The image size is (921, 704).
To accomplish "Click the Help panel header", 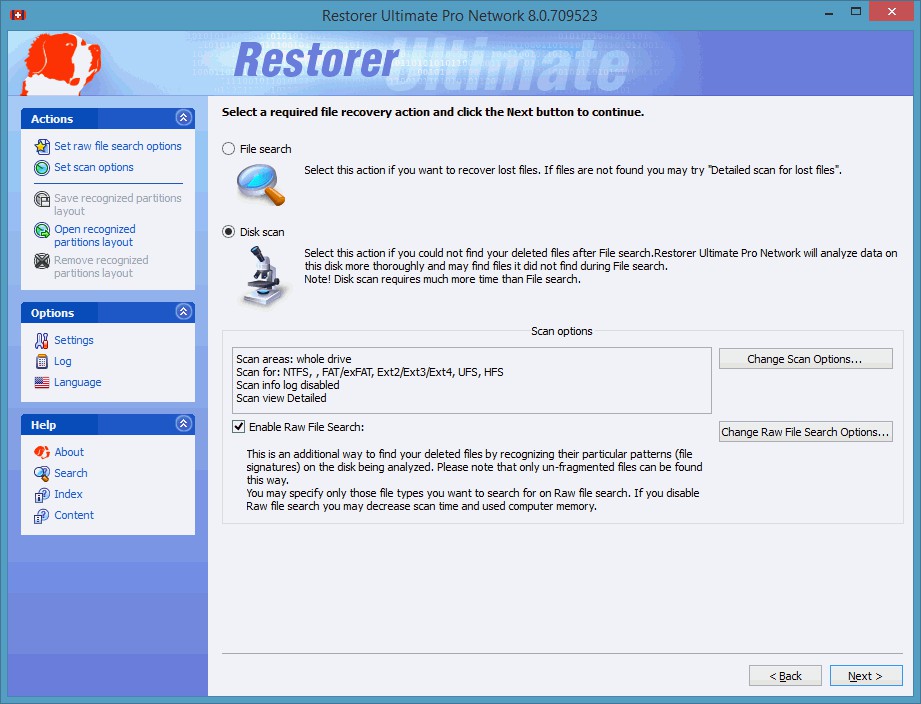I will point(108,424).
